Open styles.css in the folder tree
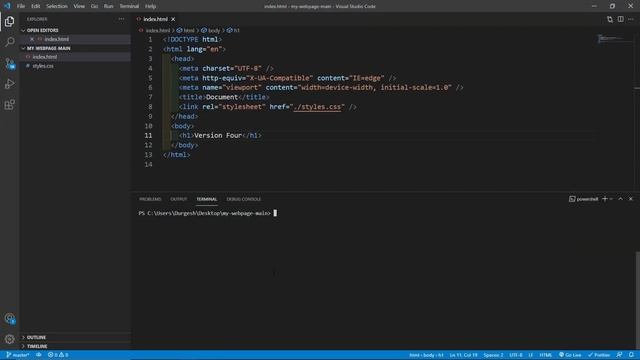This screenshot has height=360, width=640. coord(76,66)
